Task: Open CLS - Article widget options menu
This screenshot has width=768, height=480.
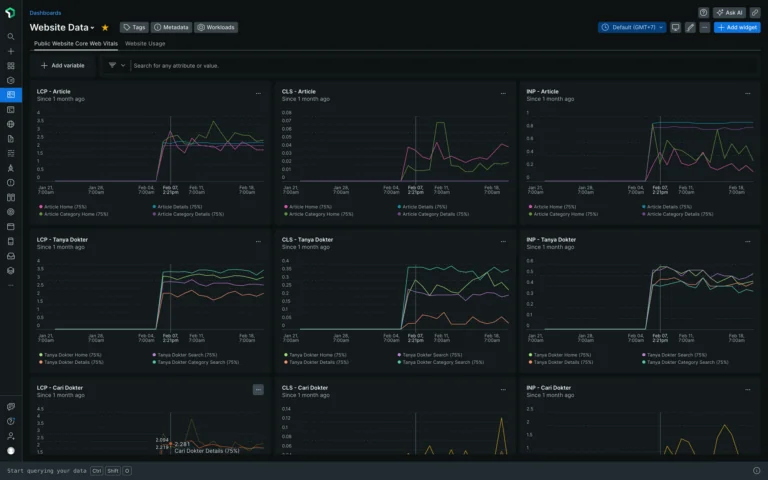Action: pos(503,93)
